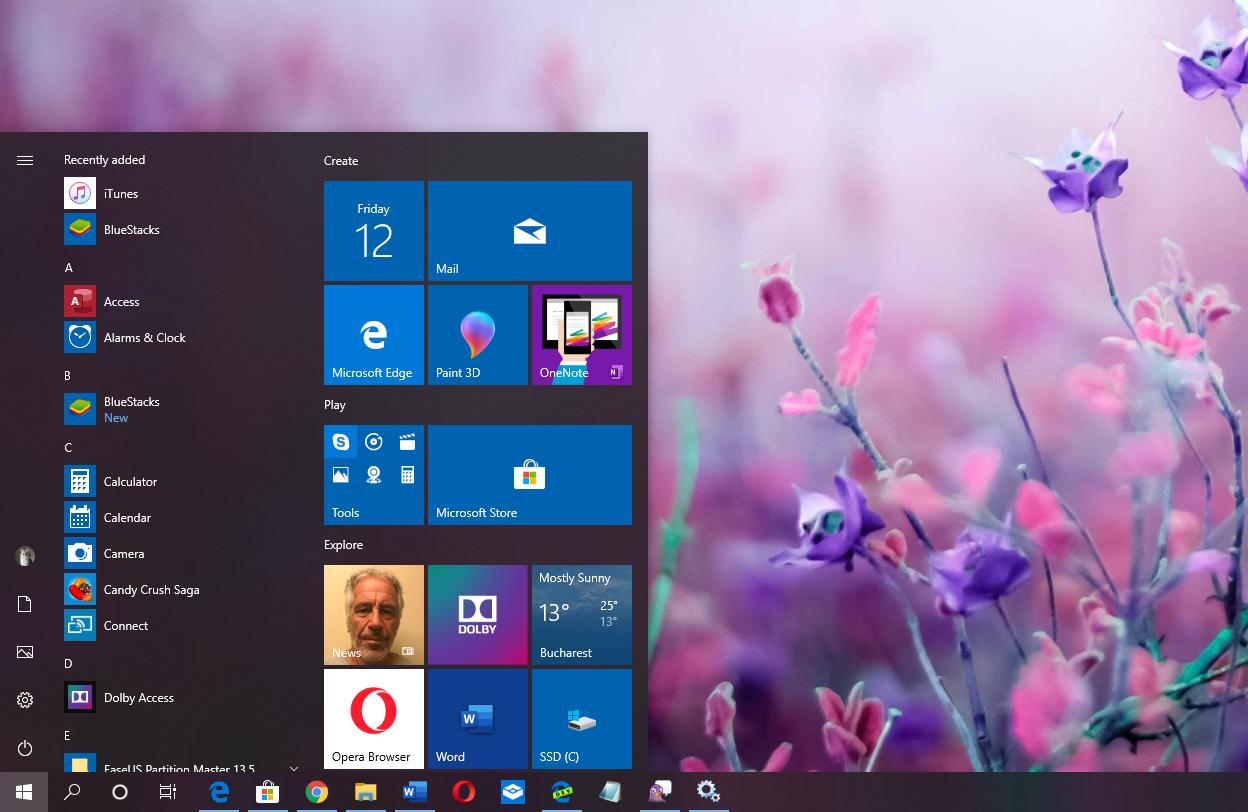Open the News live tile
Screen dimensions: 1248x812
click(374, 615)
